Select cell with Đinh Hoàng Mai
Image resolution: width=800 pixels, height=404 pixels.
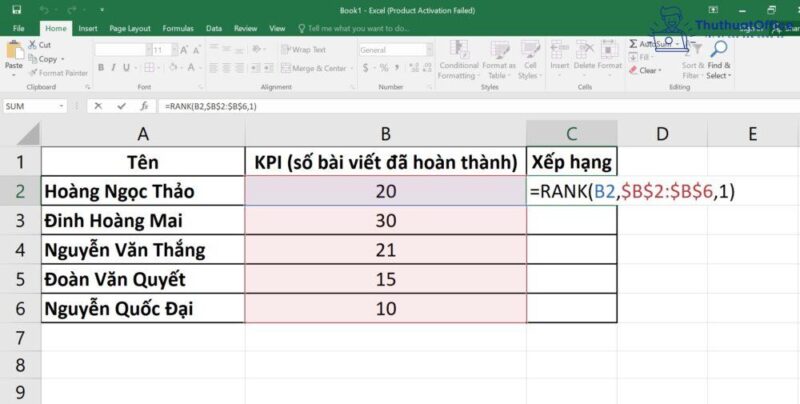[x=143, y=220]
